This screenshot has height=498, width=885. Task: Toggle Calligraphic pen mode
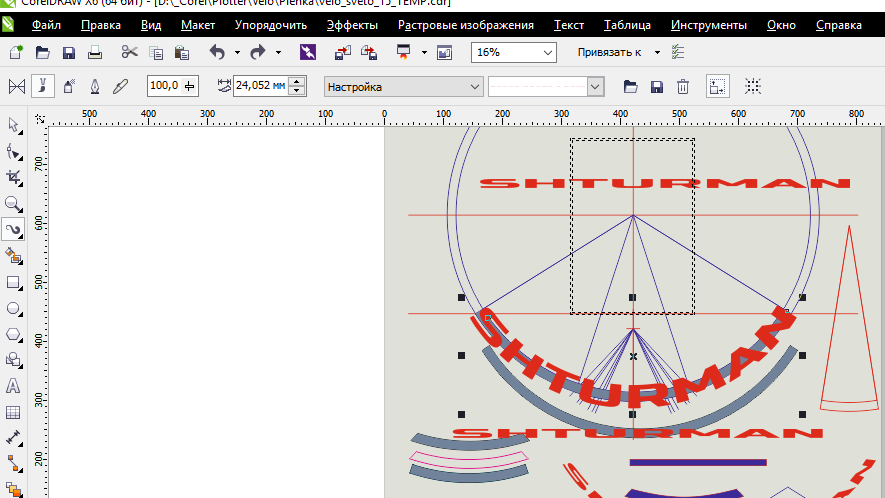tap(95, 86)
